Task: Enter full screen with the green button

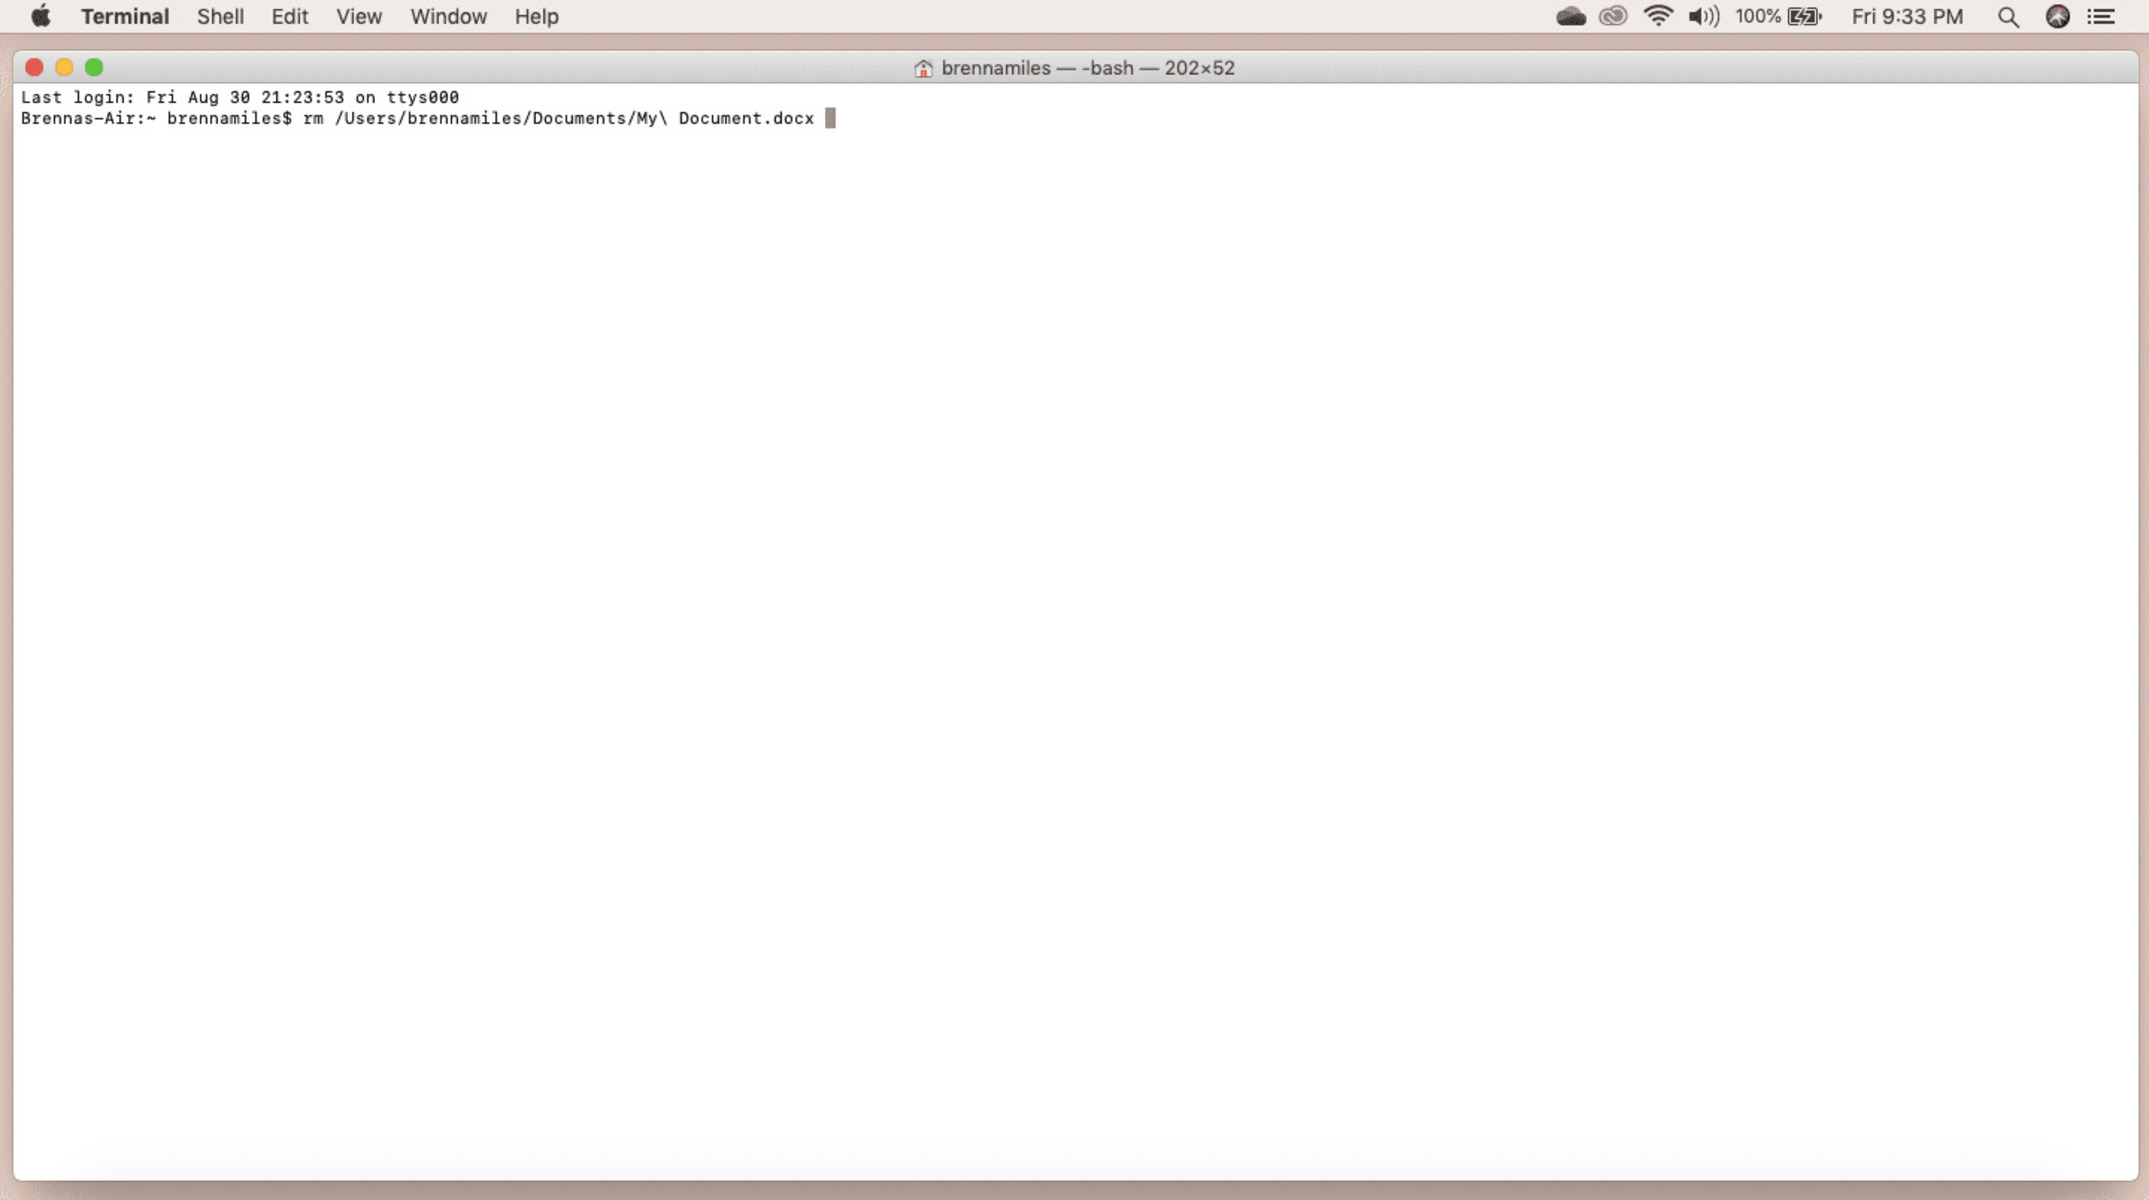Action: click(94, 67)
